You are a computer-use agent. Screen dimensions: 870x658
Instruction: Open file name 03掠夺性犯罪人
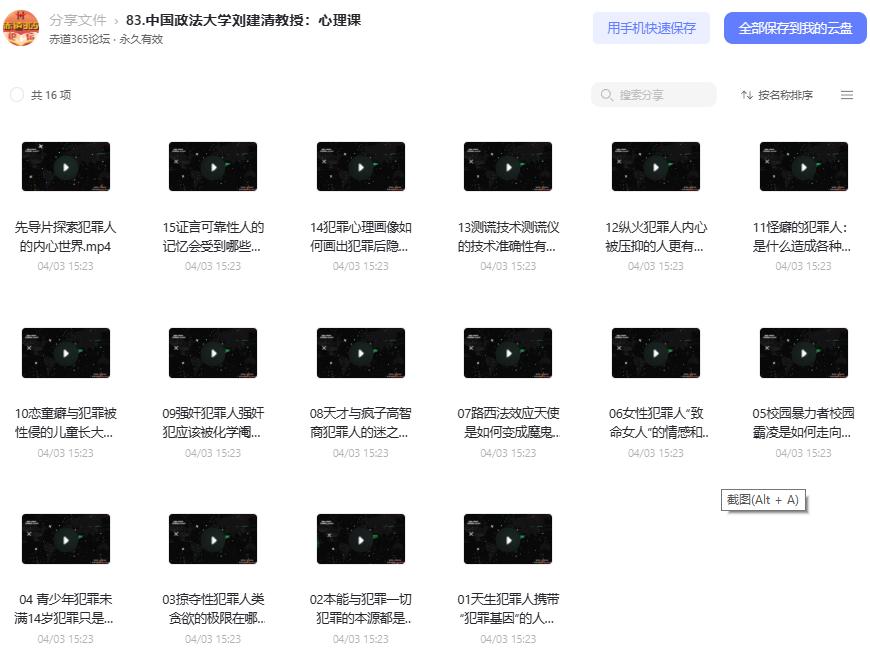pyautogui.click(x=213, y=609)
